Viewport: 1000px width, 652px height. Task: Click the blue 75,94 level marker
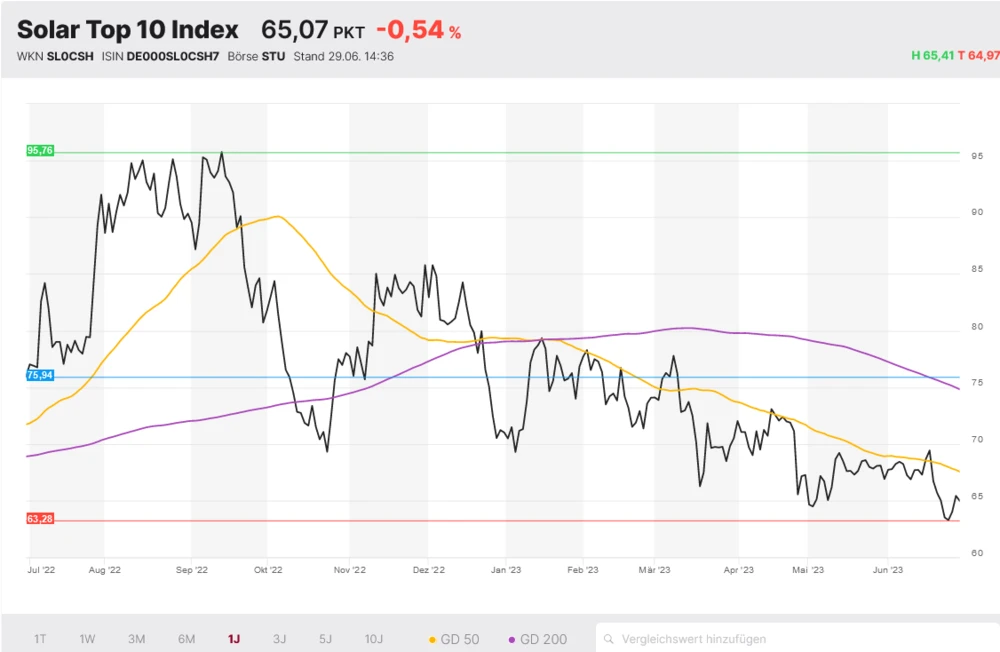tap(40, 376)
